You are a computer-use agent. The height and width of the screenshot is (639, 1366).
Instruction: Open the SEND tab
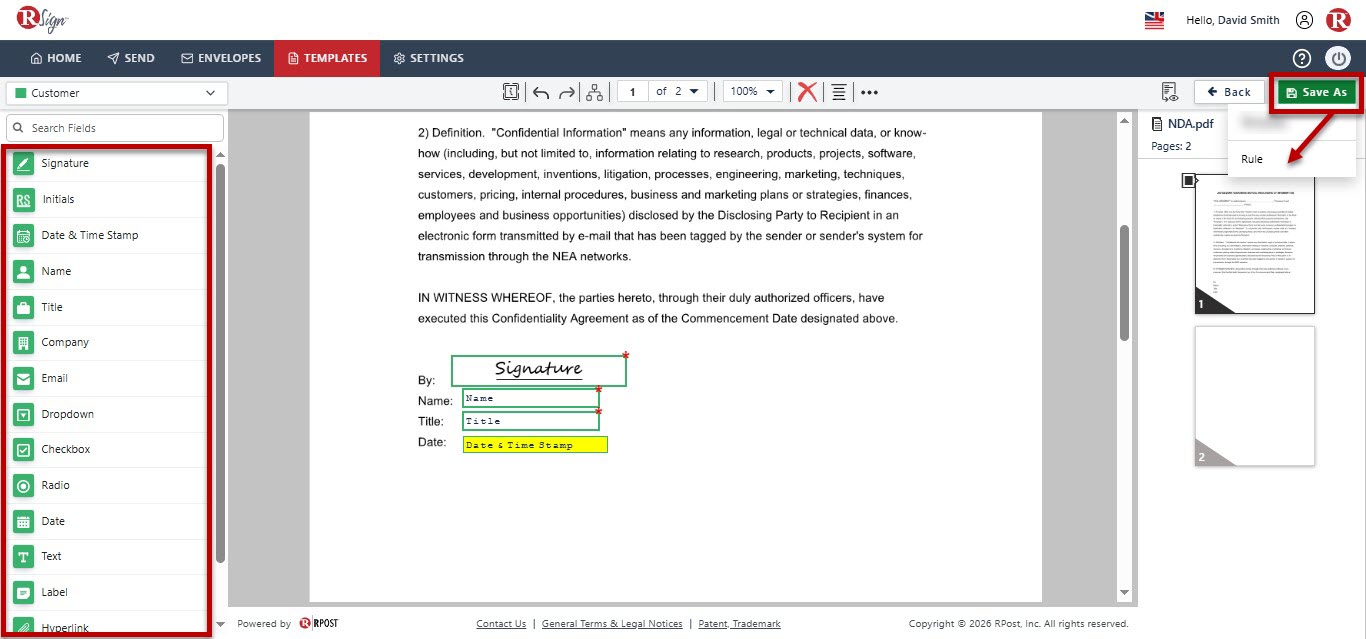coord(131,58)
